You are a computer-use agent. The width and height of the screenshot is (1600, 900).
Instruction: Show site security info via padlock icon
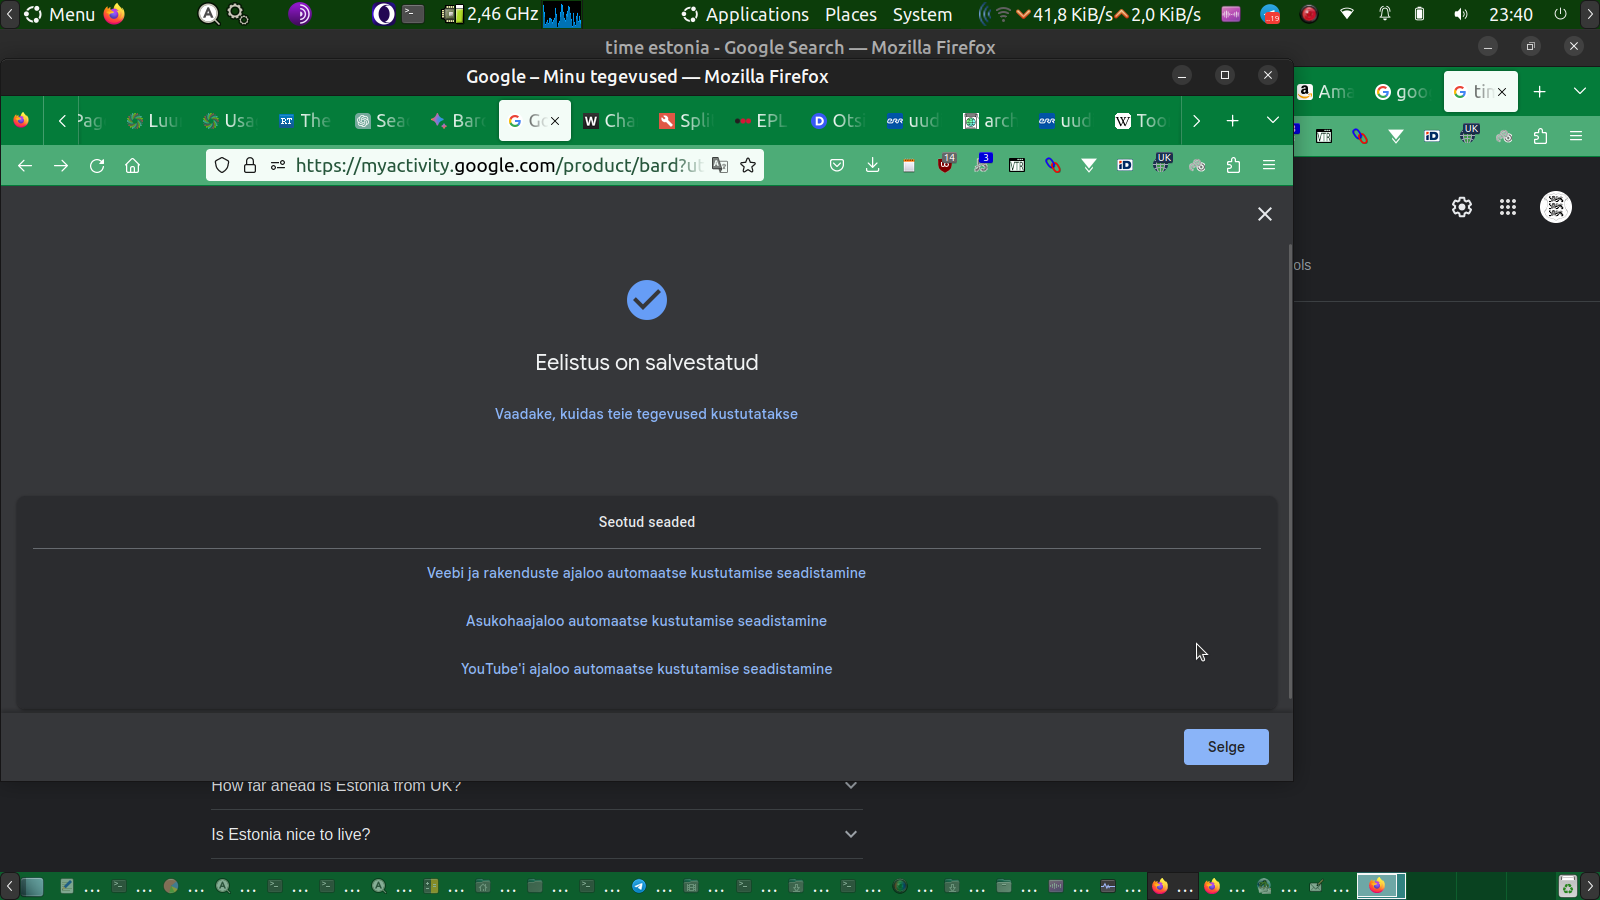click(x=250, y=166)
